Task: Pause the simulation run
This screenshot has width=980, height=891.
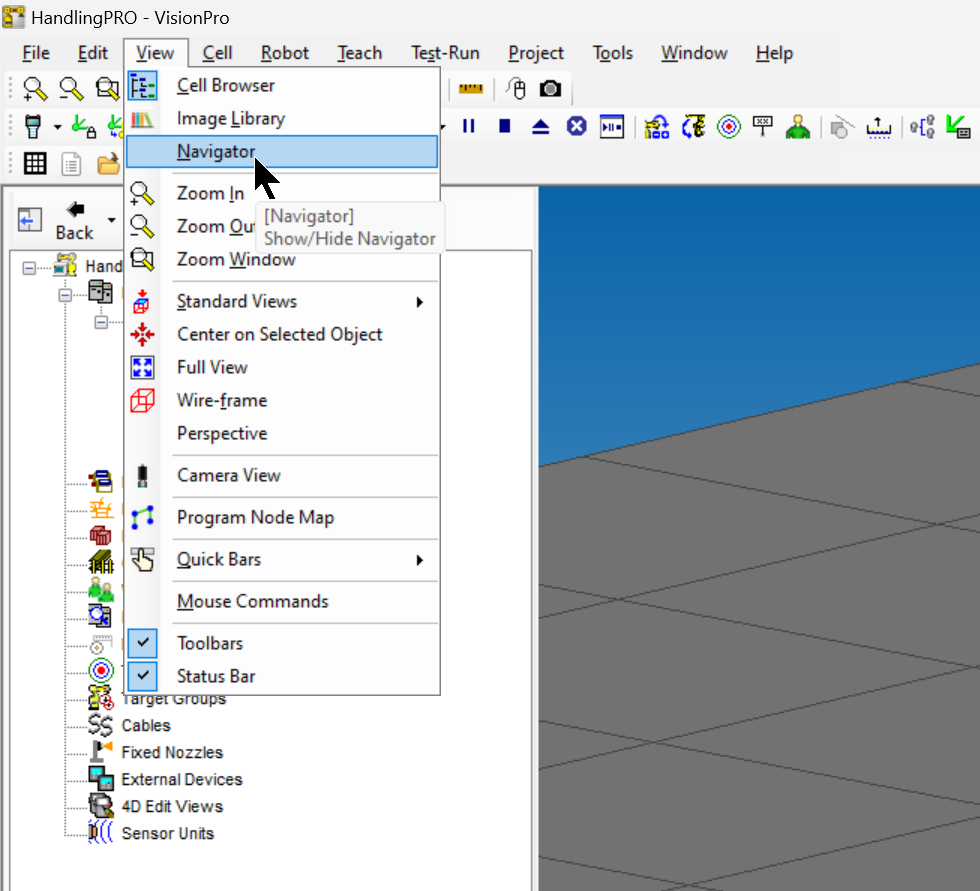Action: (x=469, y=127)
